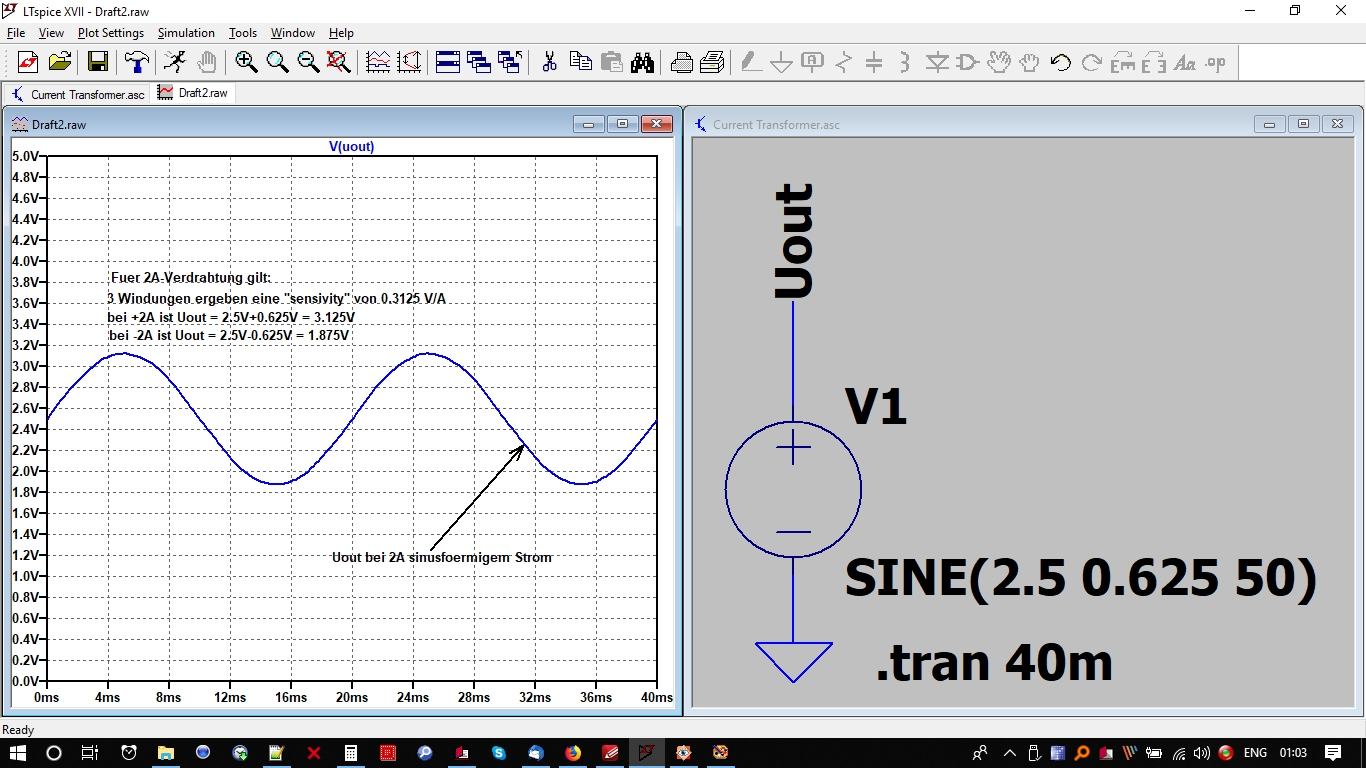Viewport: 1366px width, 768px height.
Task: Select the Draft2.raw tab
Action: [194, 93]
